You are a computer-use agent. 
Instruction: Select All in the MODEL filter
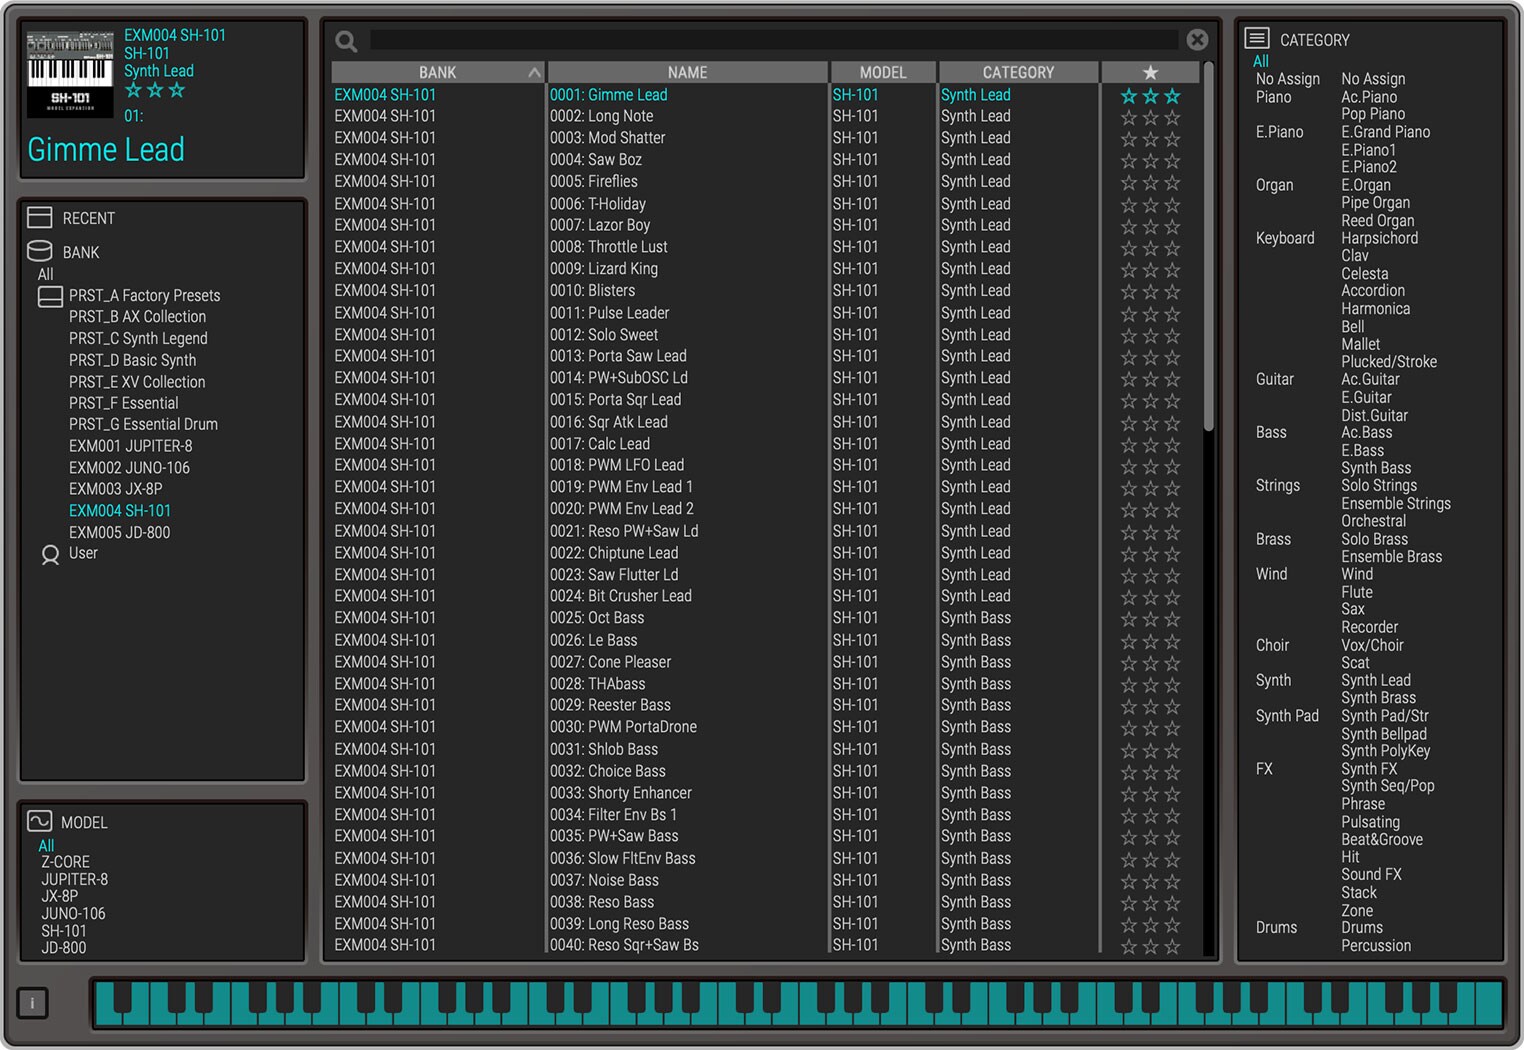47,845
